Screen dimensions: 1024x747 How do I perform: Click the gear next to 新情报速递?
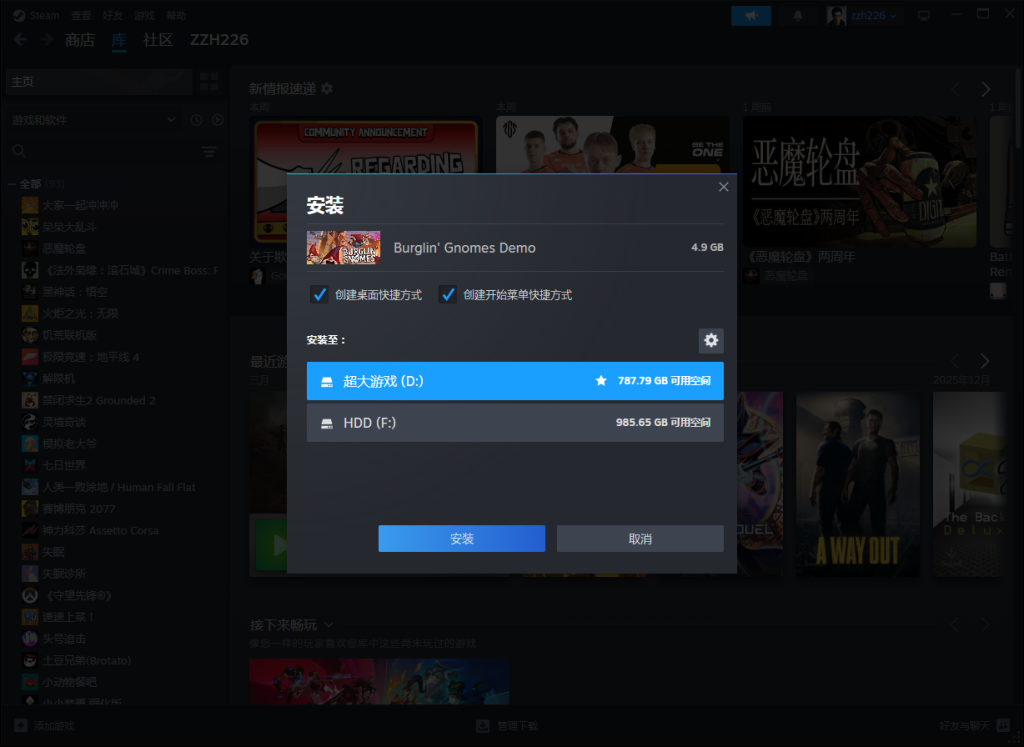tap(326, 89)
